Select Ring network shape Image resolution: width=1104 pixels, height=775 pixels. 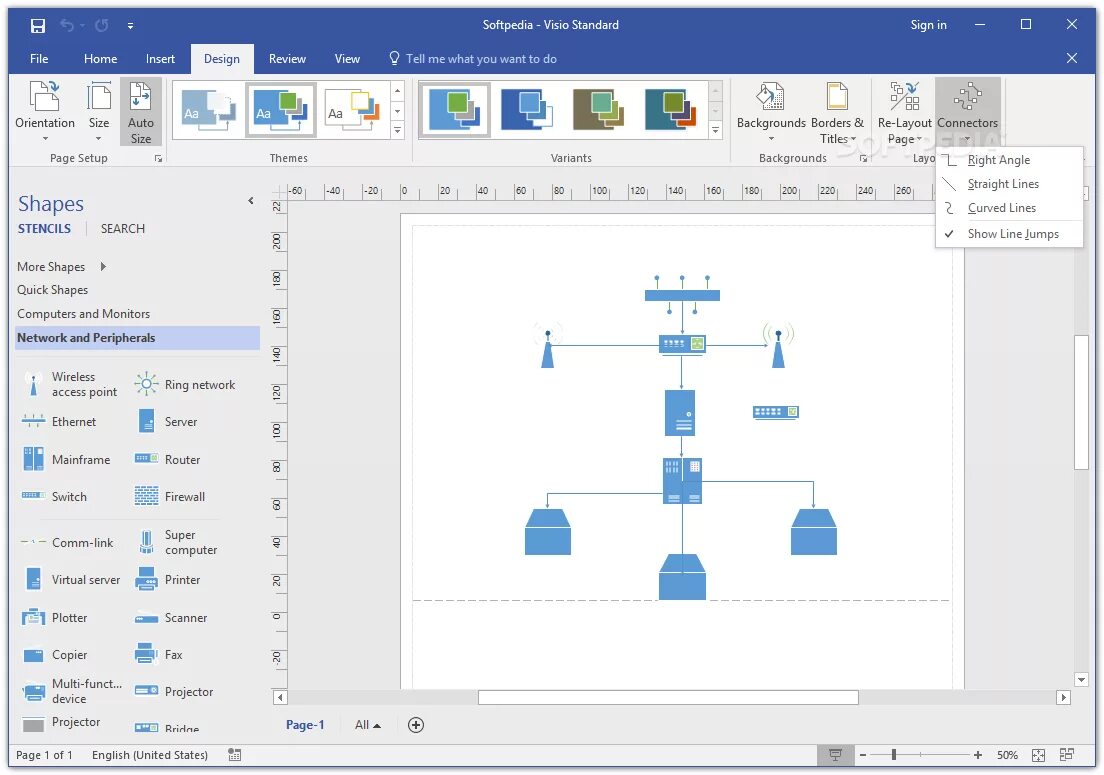coord(185,384)
